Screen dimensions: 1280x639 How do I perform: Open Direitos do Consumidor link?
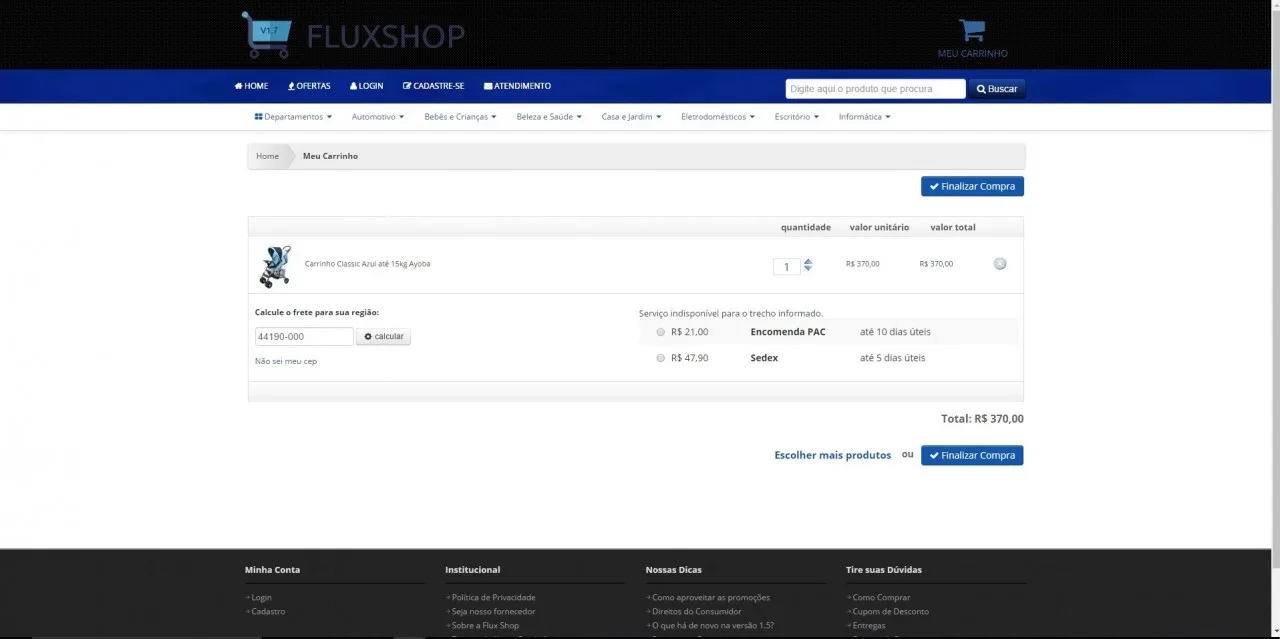click(x=696, y=611)
